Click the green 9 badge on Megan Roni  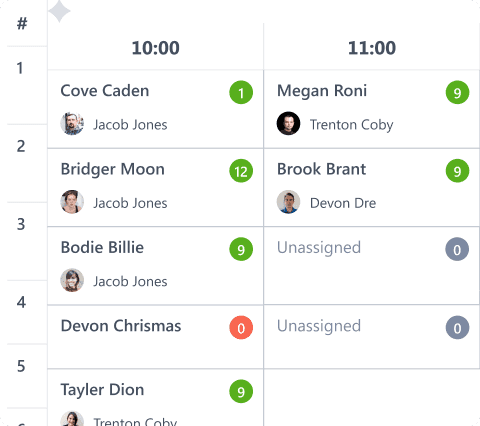pyautogui.click(x=457, y=92)
